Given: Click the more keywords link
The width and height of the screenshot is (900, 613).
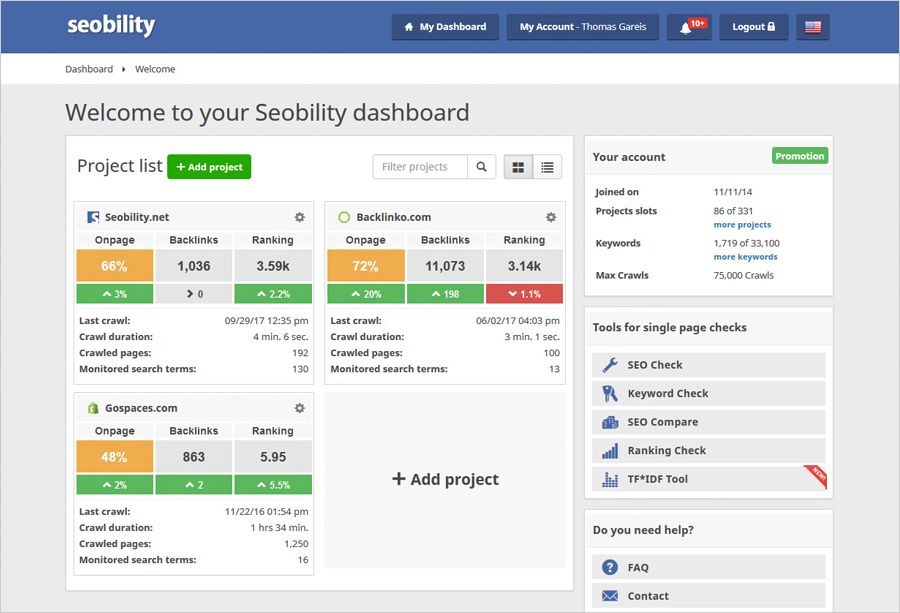Looking at the screenshot, I should [x=746, y=257].
